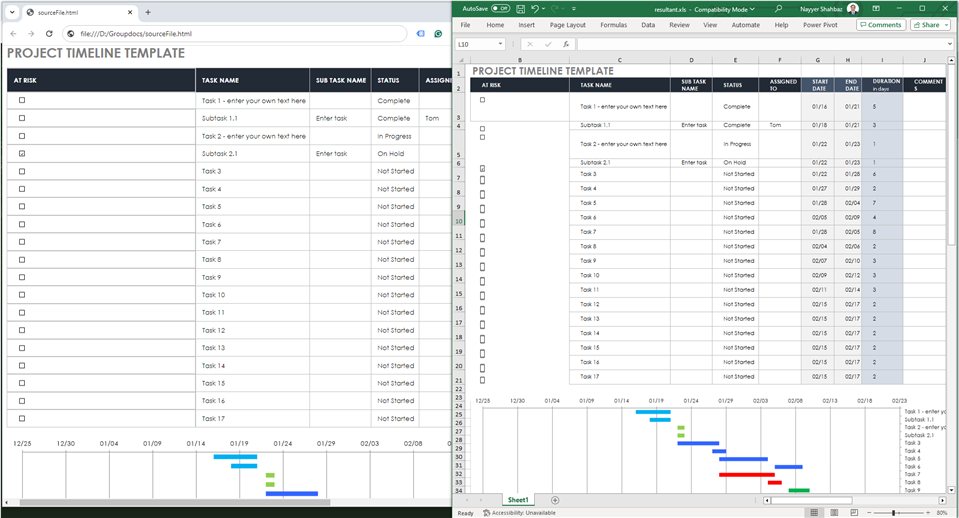Viewport: 959px width, 518px height.
Task: Go forward in the browser window
Action: [31, 34]
